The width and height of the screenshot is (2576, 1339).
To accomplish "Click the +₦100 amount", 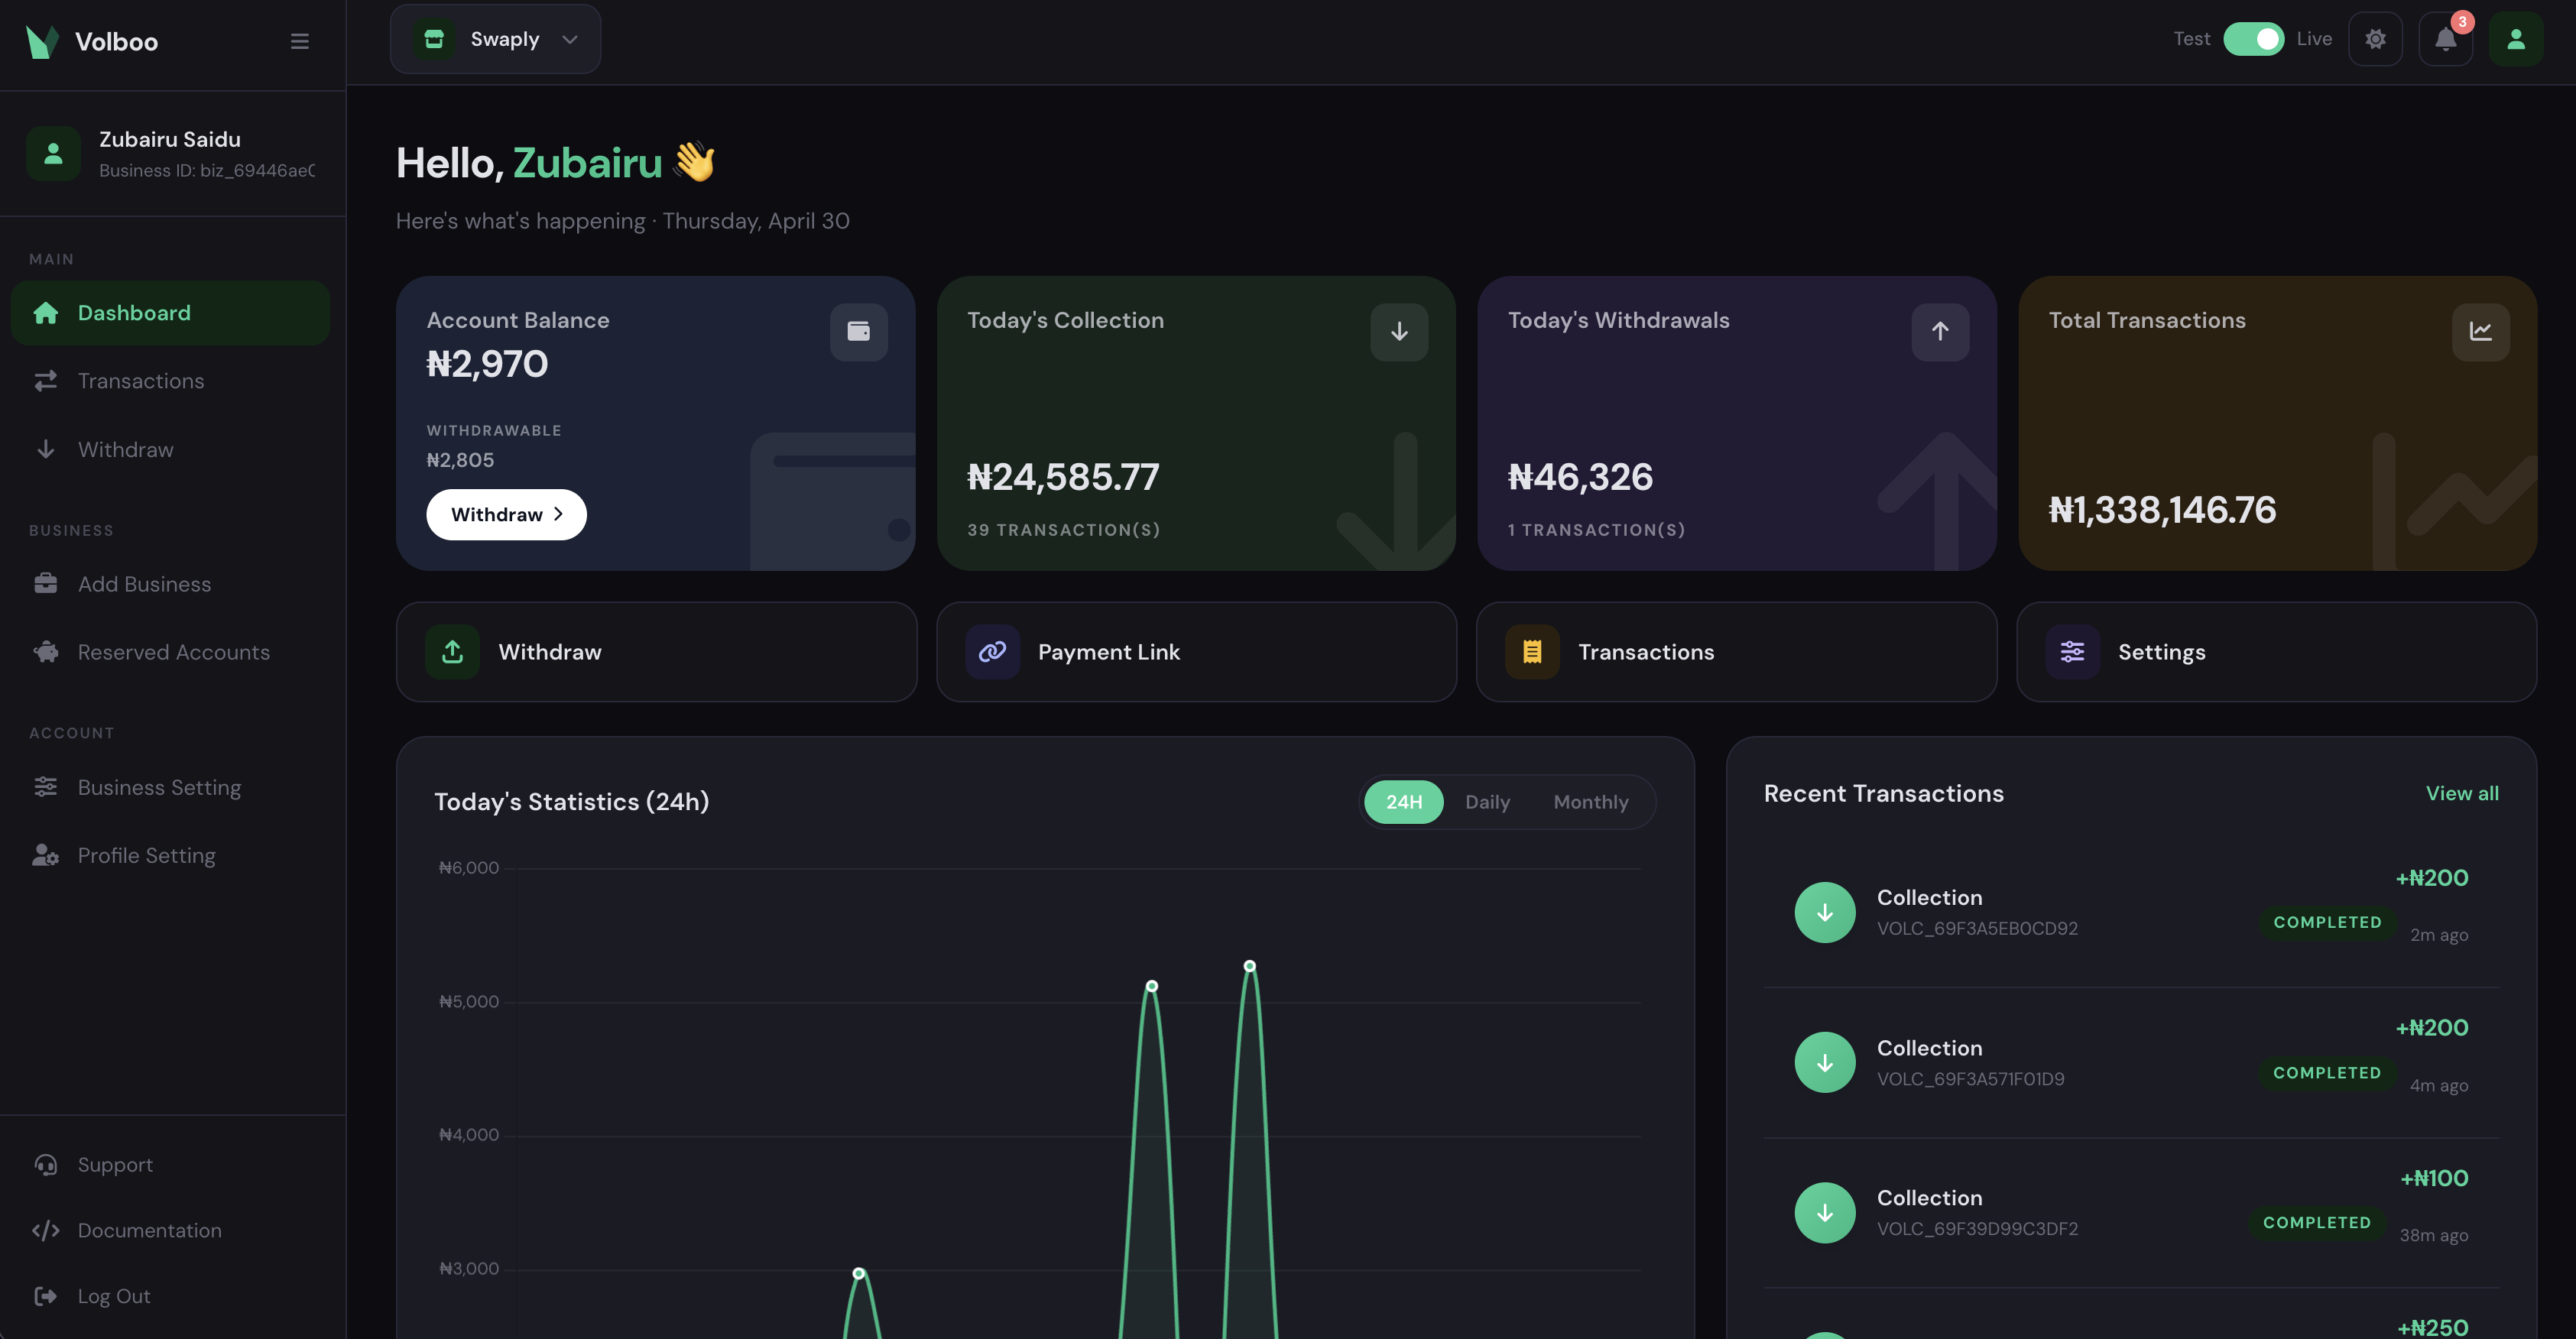I will (2434, 1179).
